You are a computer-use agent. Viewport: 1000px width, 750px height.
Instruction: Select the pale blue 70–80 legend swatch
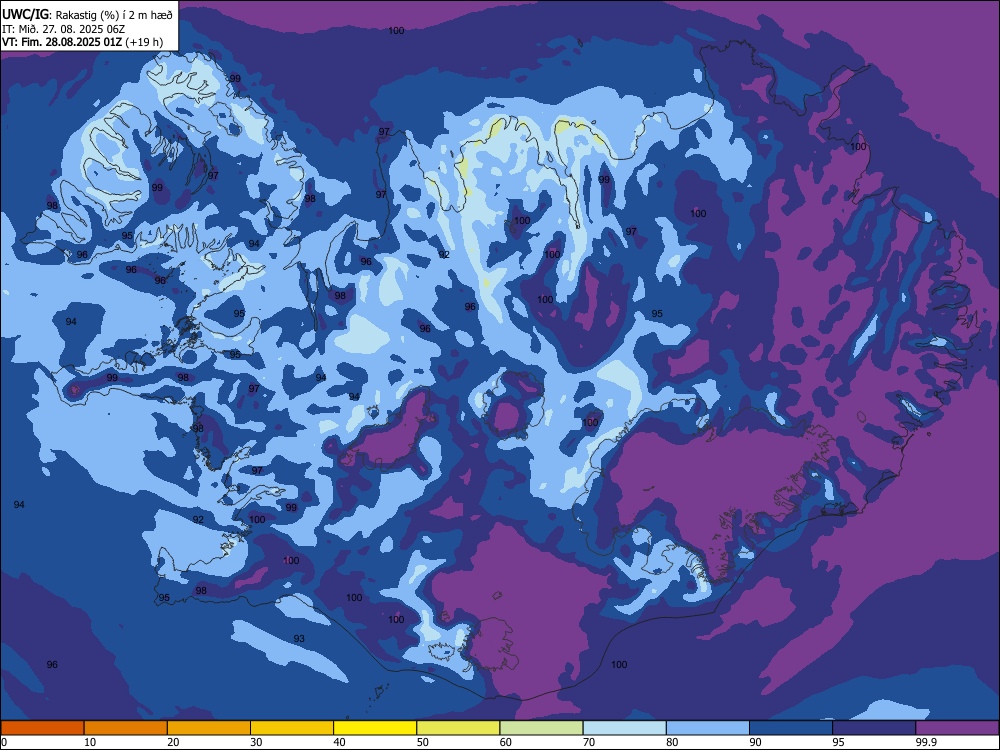[x=625, y=728]
